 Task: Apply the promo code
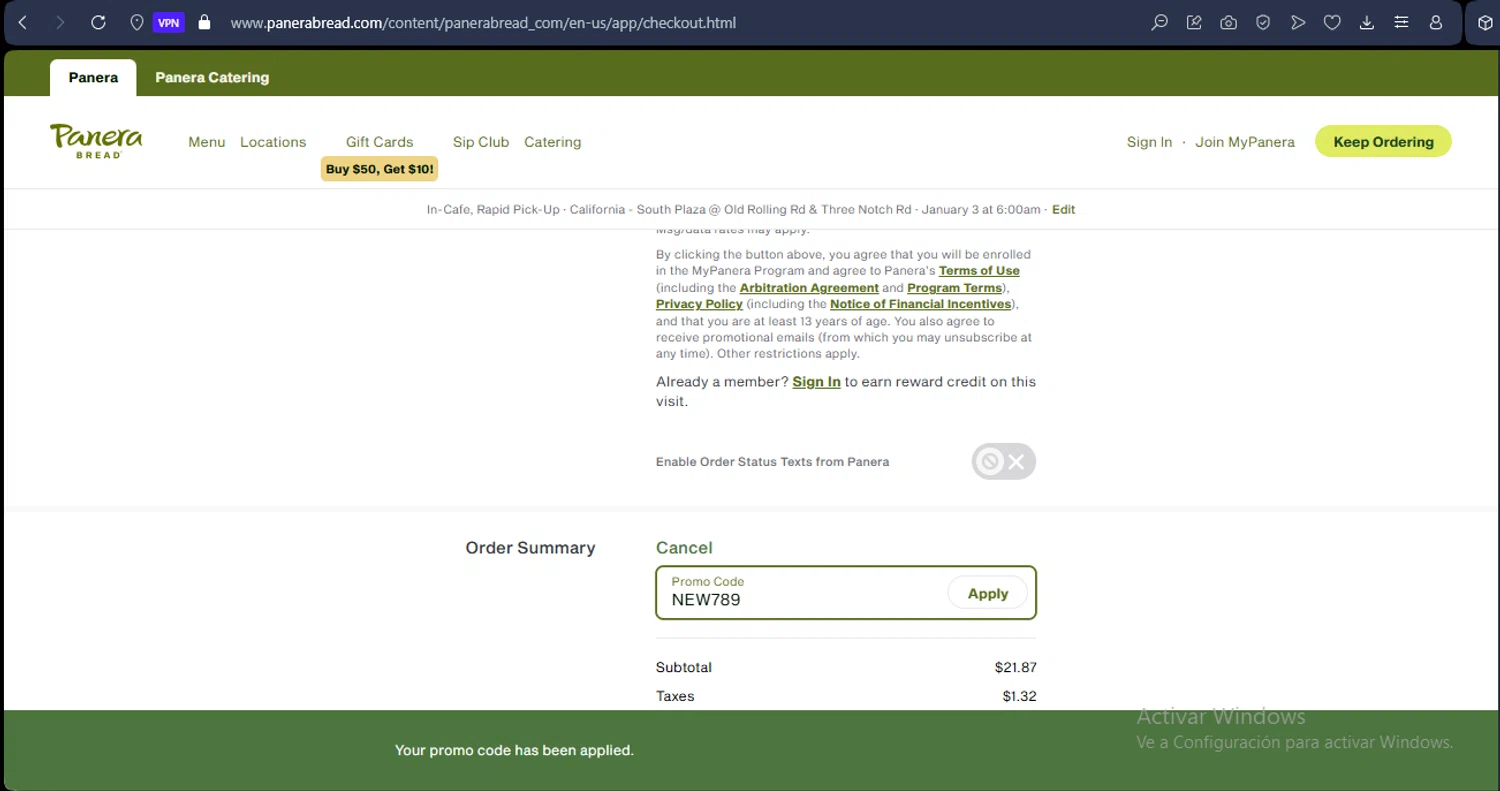tap(987, 594)
